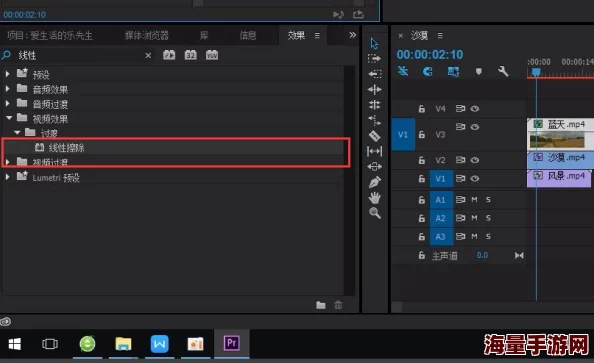Toggle A1 track targeting button
This screenshot has width=594, height=363.
[x=441, y=200]
